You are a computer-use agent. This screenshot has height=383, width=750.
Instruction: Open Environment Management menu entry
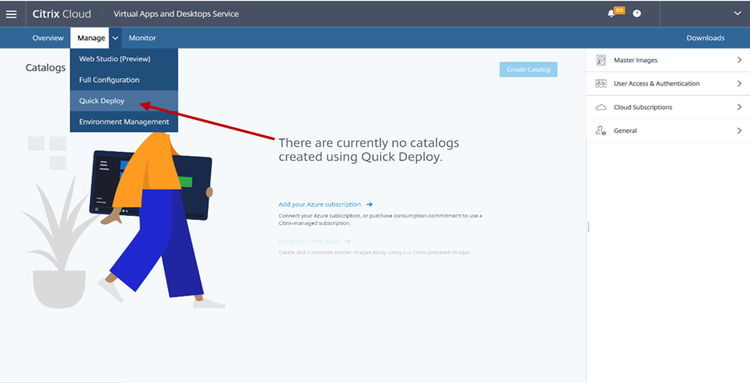point(124,122)
